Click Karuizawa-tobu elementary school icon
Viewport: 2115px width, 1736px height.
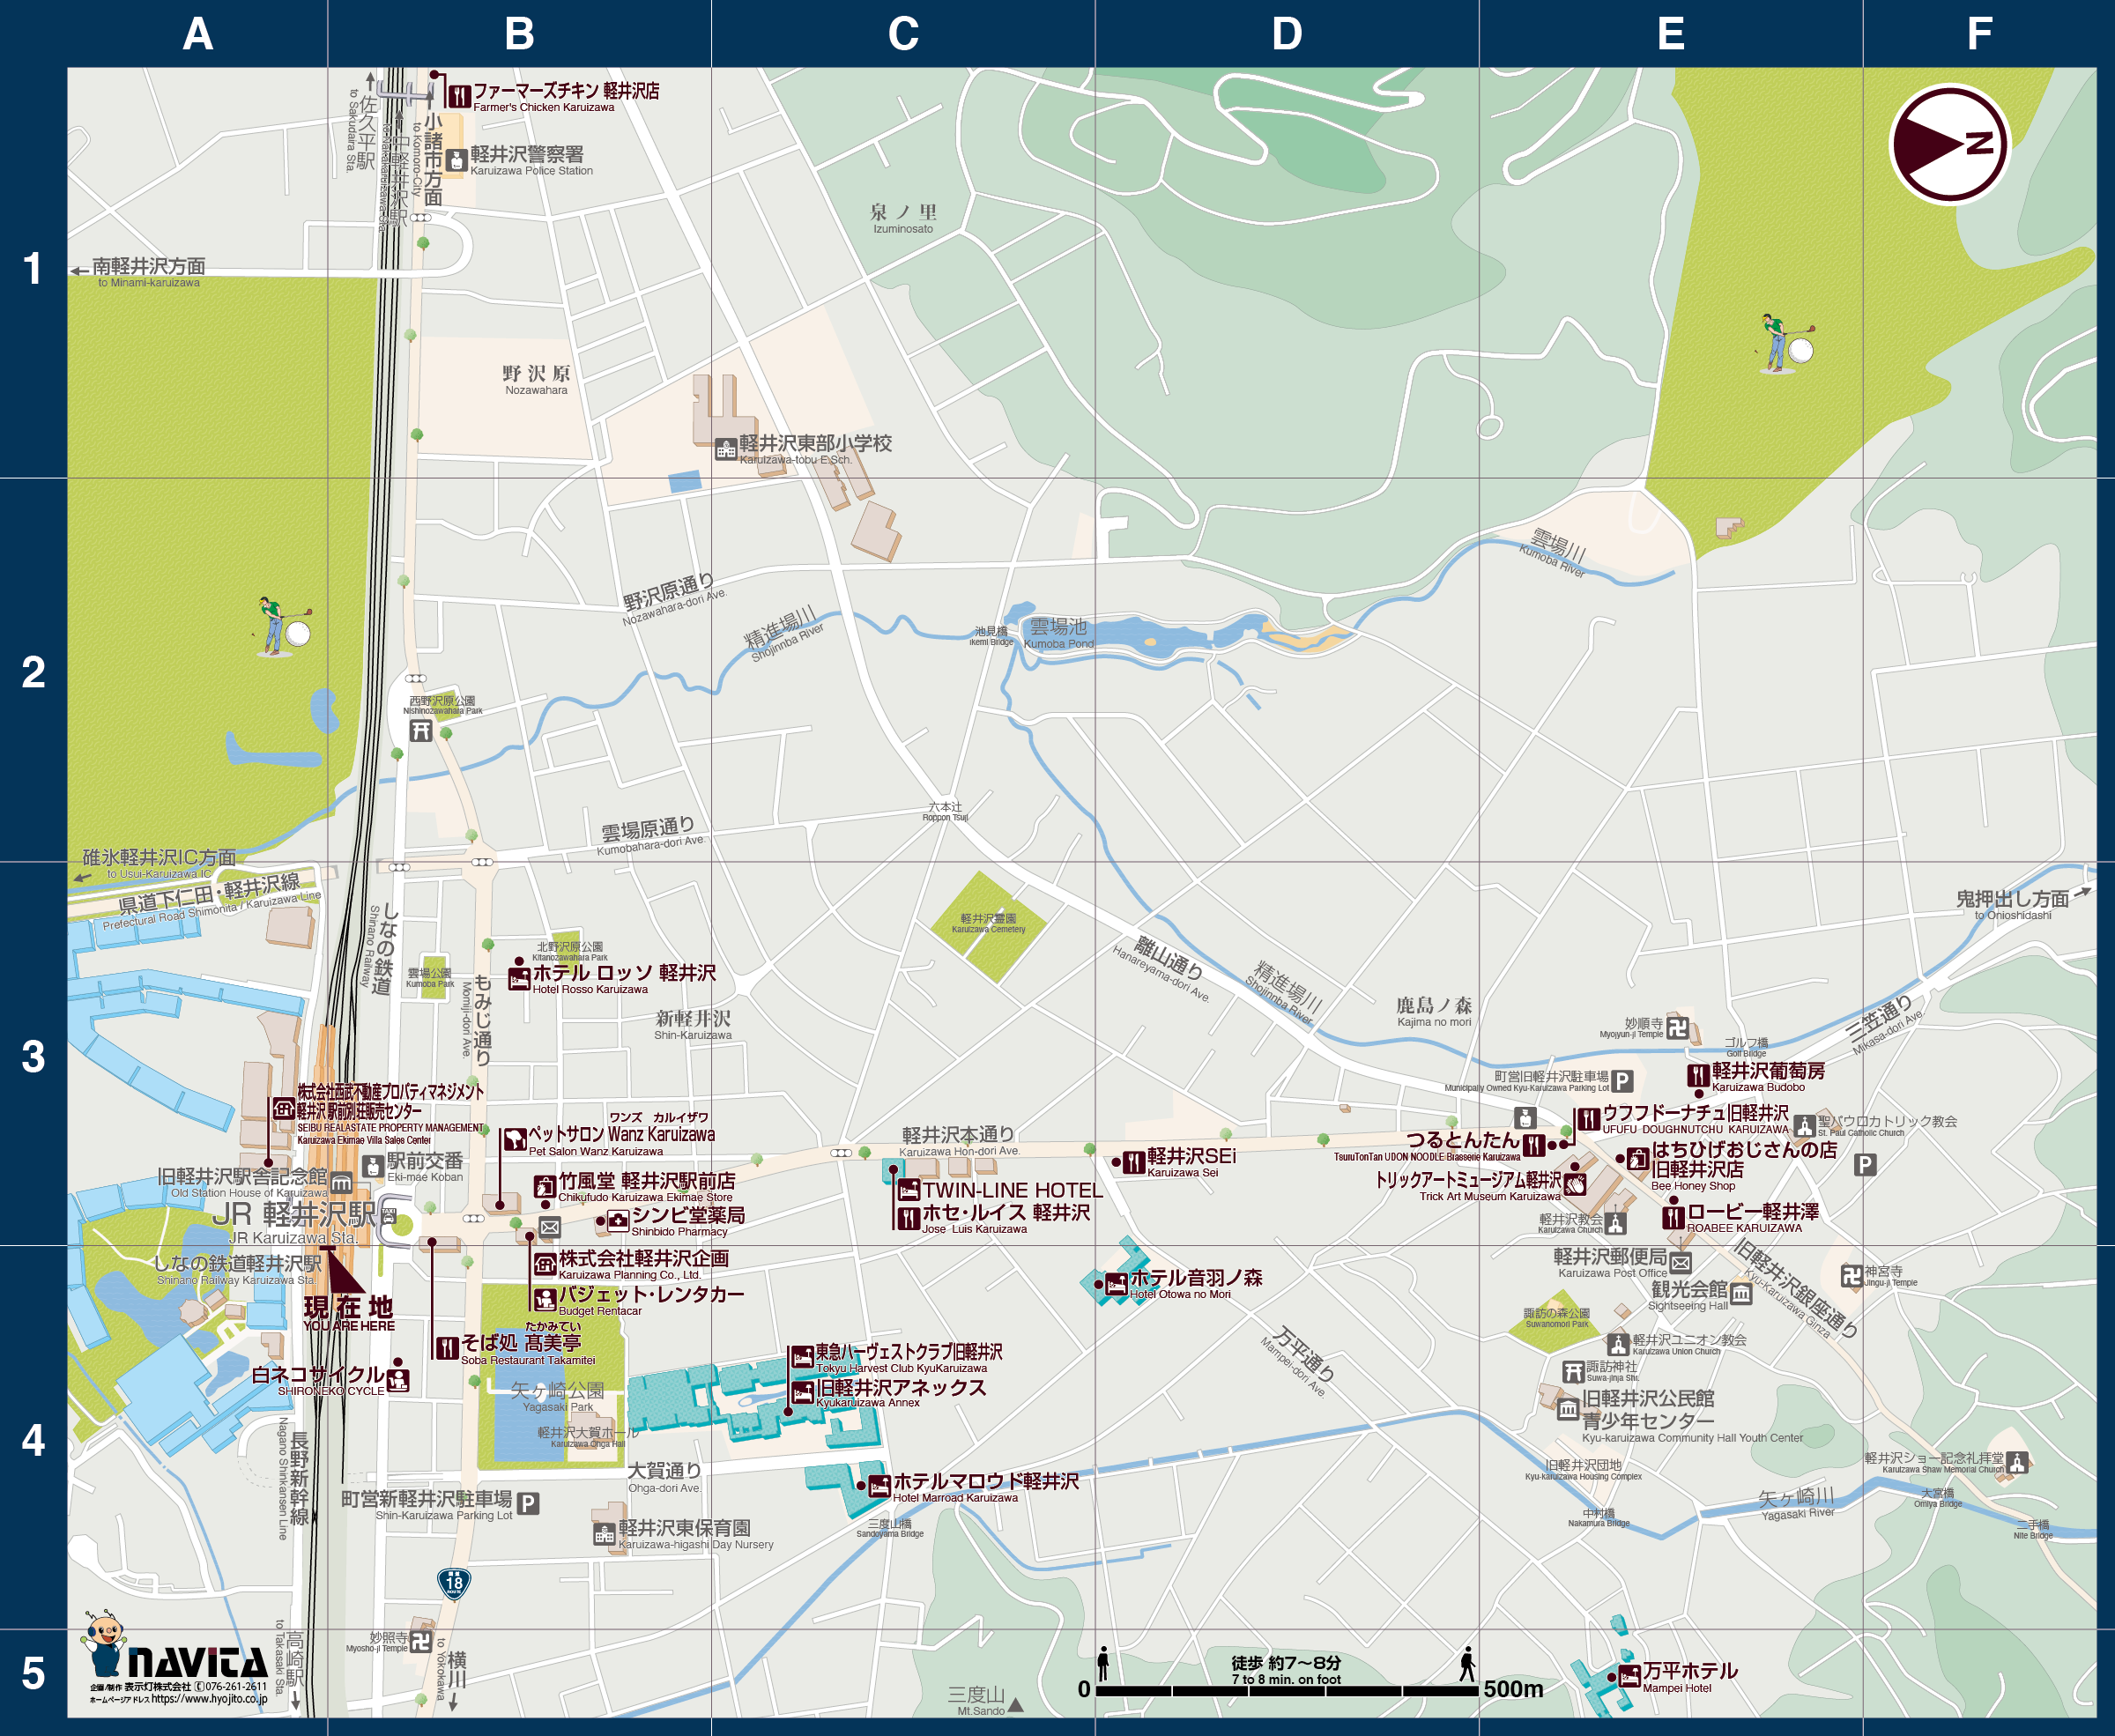click(726, 449)
